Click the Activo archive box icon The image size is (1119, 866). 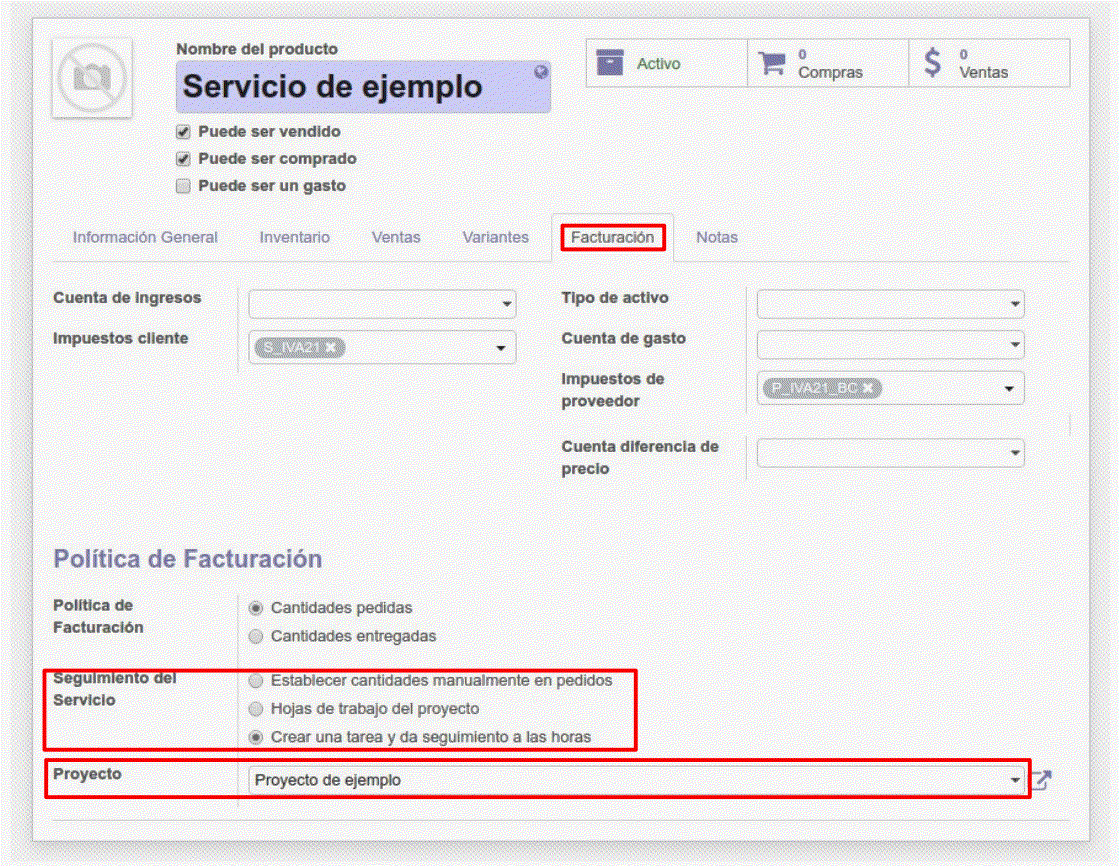(x=610, y=63)
